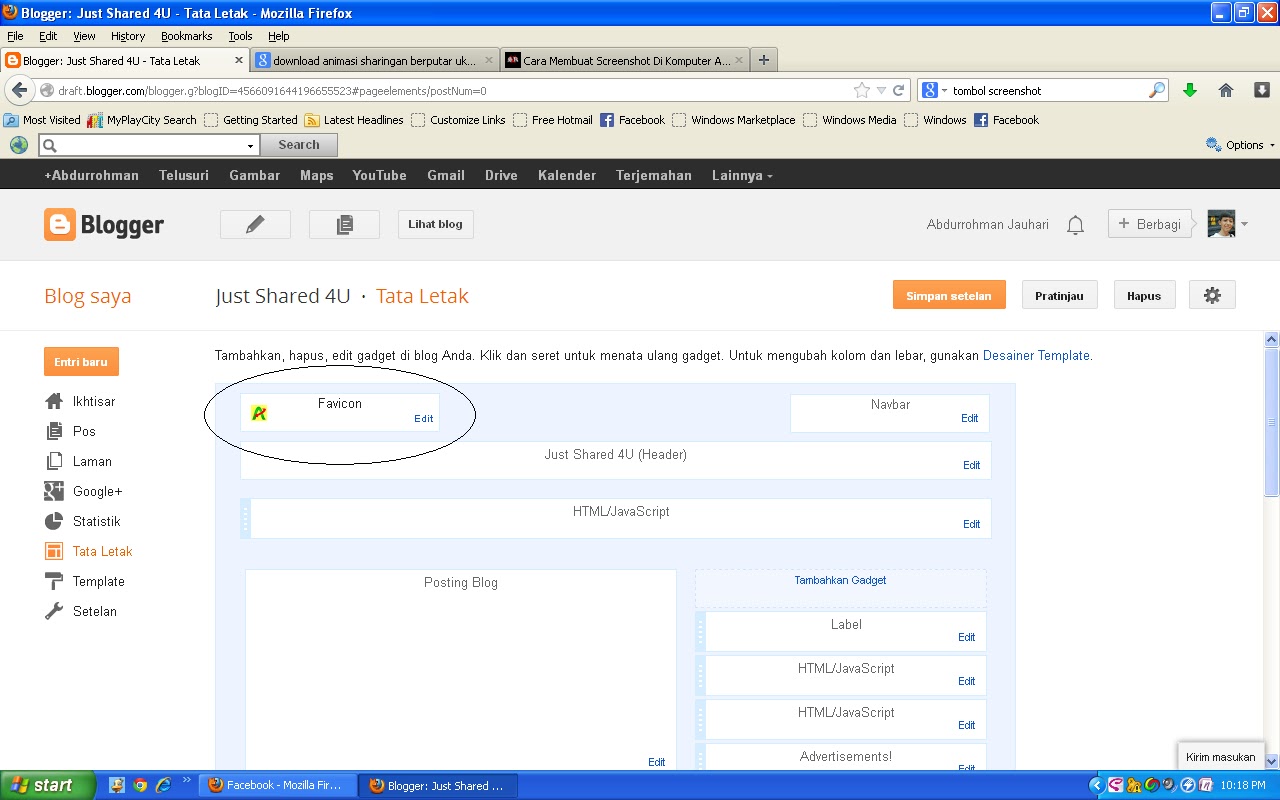Switch to Facebook Firefox taskbar window
The image size is (1280, 800).
pyautogui.click(x=277, y=785)
